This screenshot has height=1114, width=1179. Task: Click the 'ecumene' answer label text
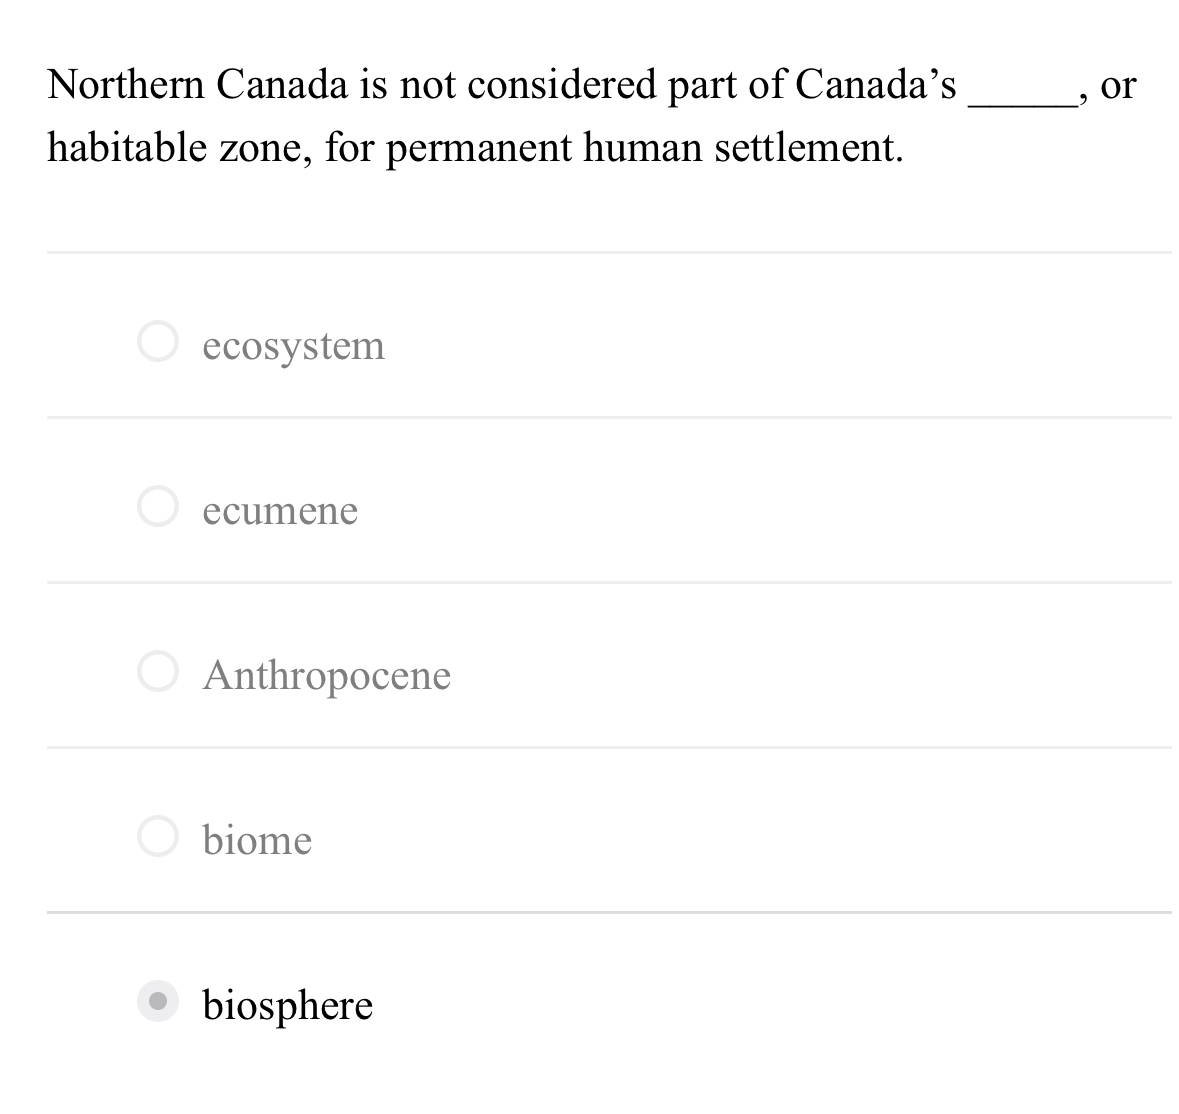tap(280, 511)
